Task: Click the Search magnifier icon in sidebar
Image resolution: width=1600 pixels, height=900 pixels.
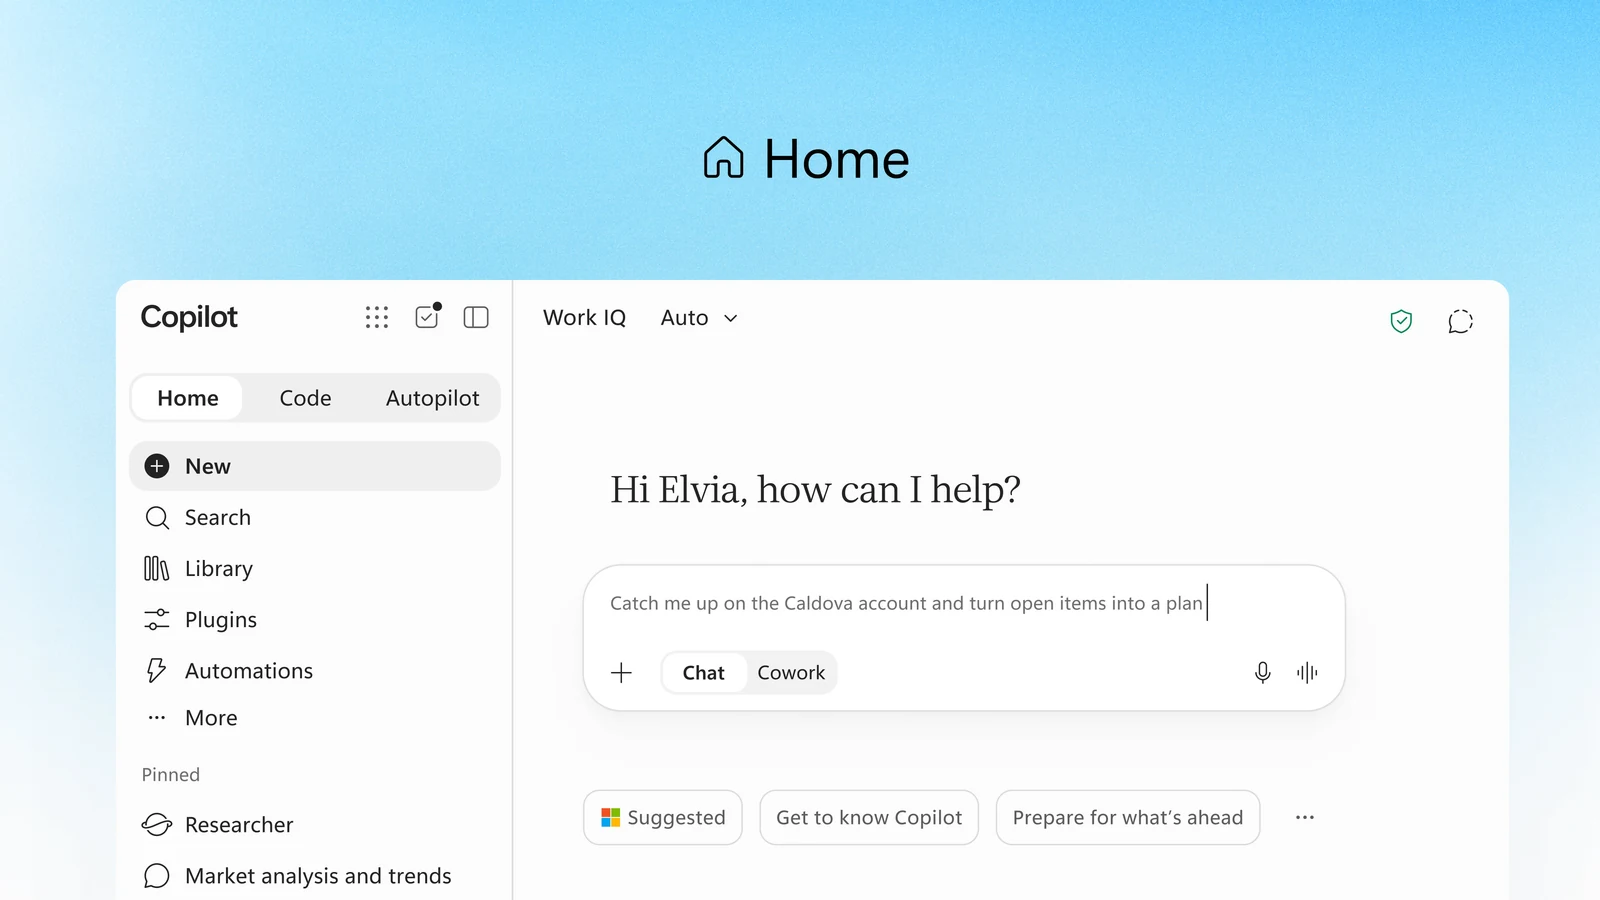Action: point(157,518)
